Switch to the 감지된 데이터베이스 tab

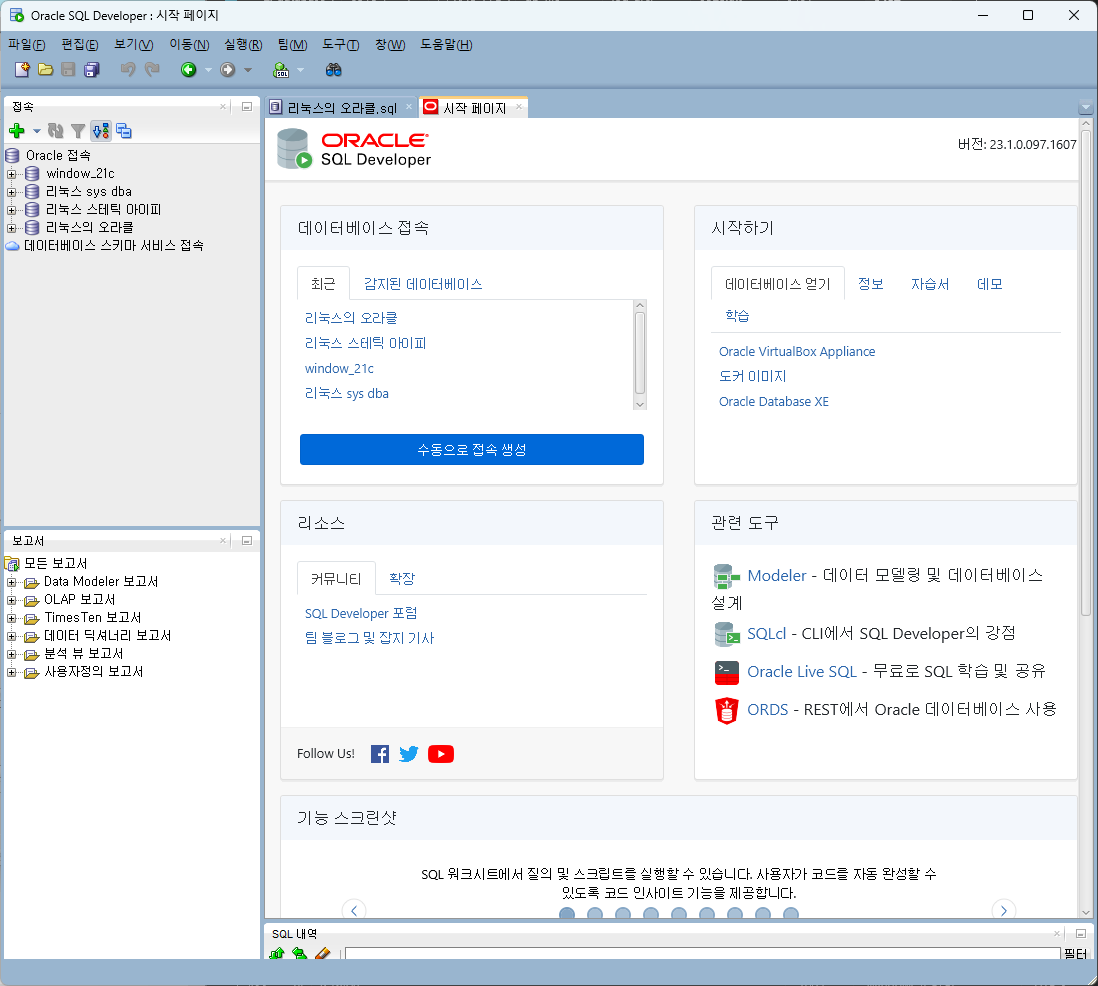coord(423,284)
